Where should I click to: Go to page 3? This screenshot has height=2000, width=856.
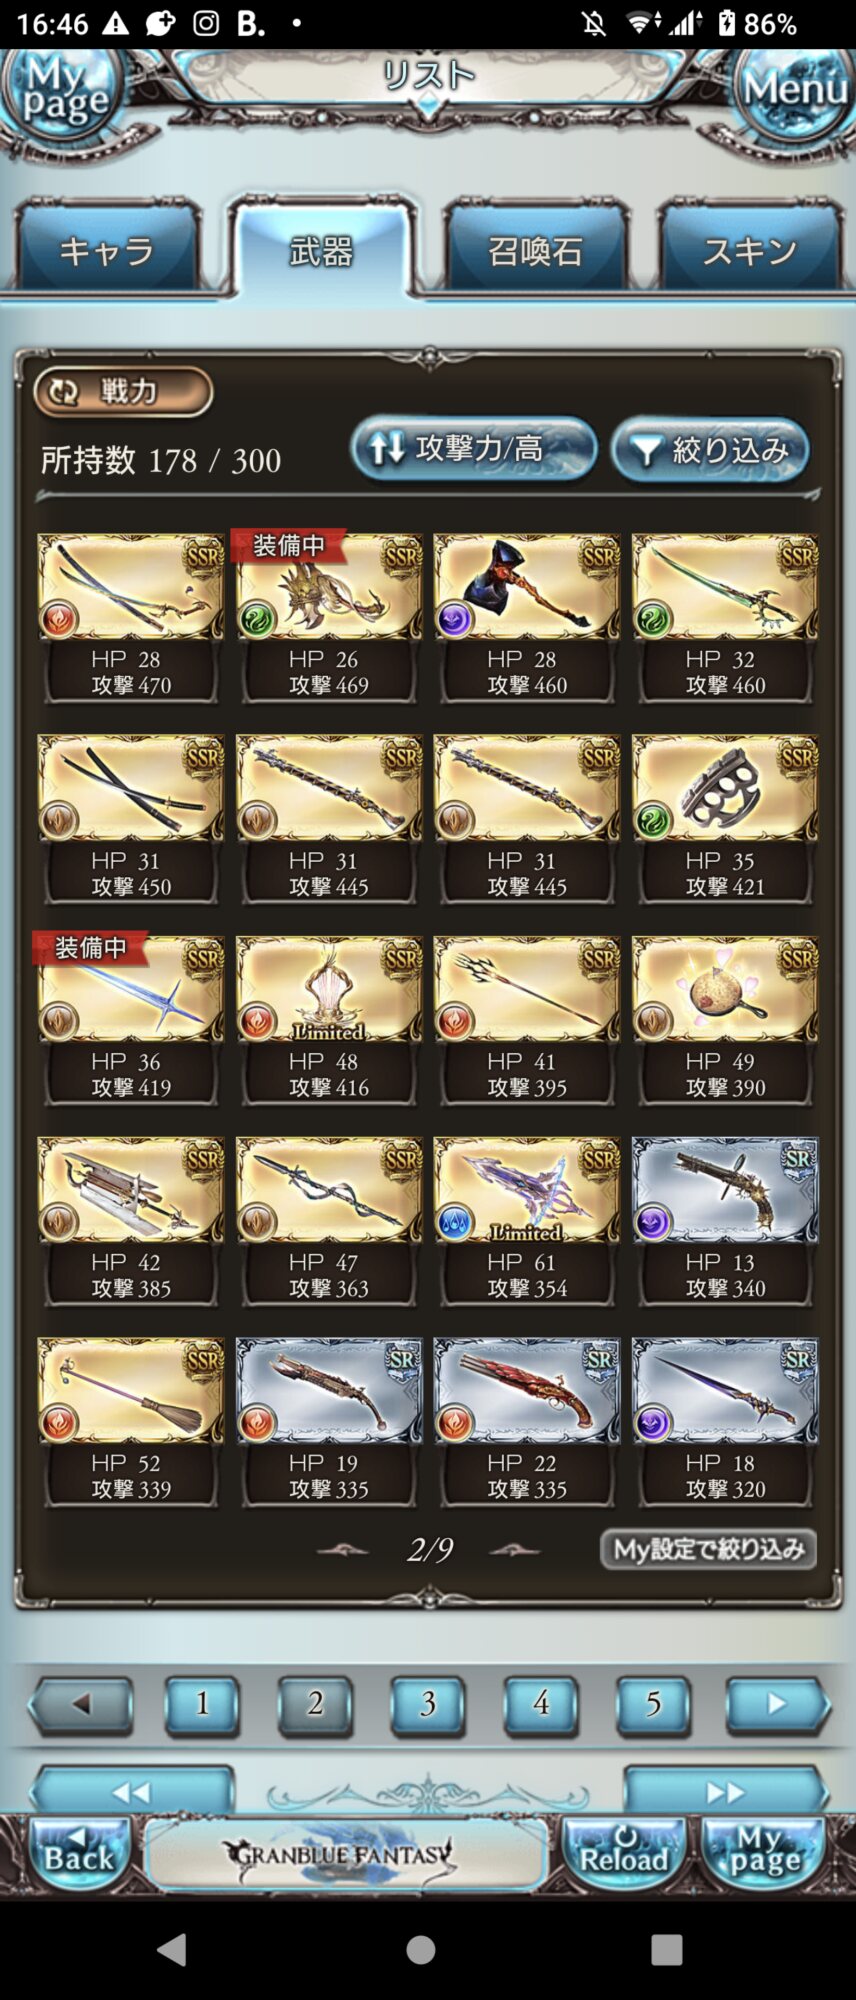(x=428, y=1704)
